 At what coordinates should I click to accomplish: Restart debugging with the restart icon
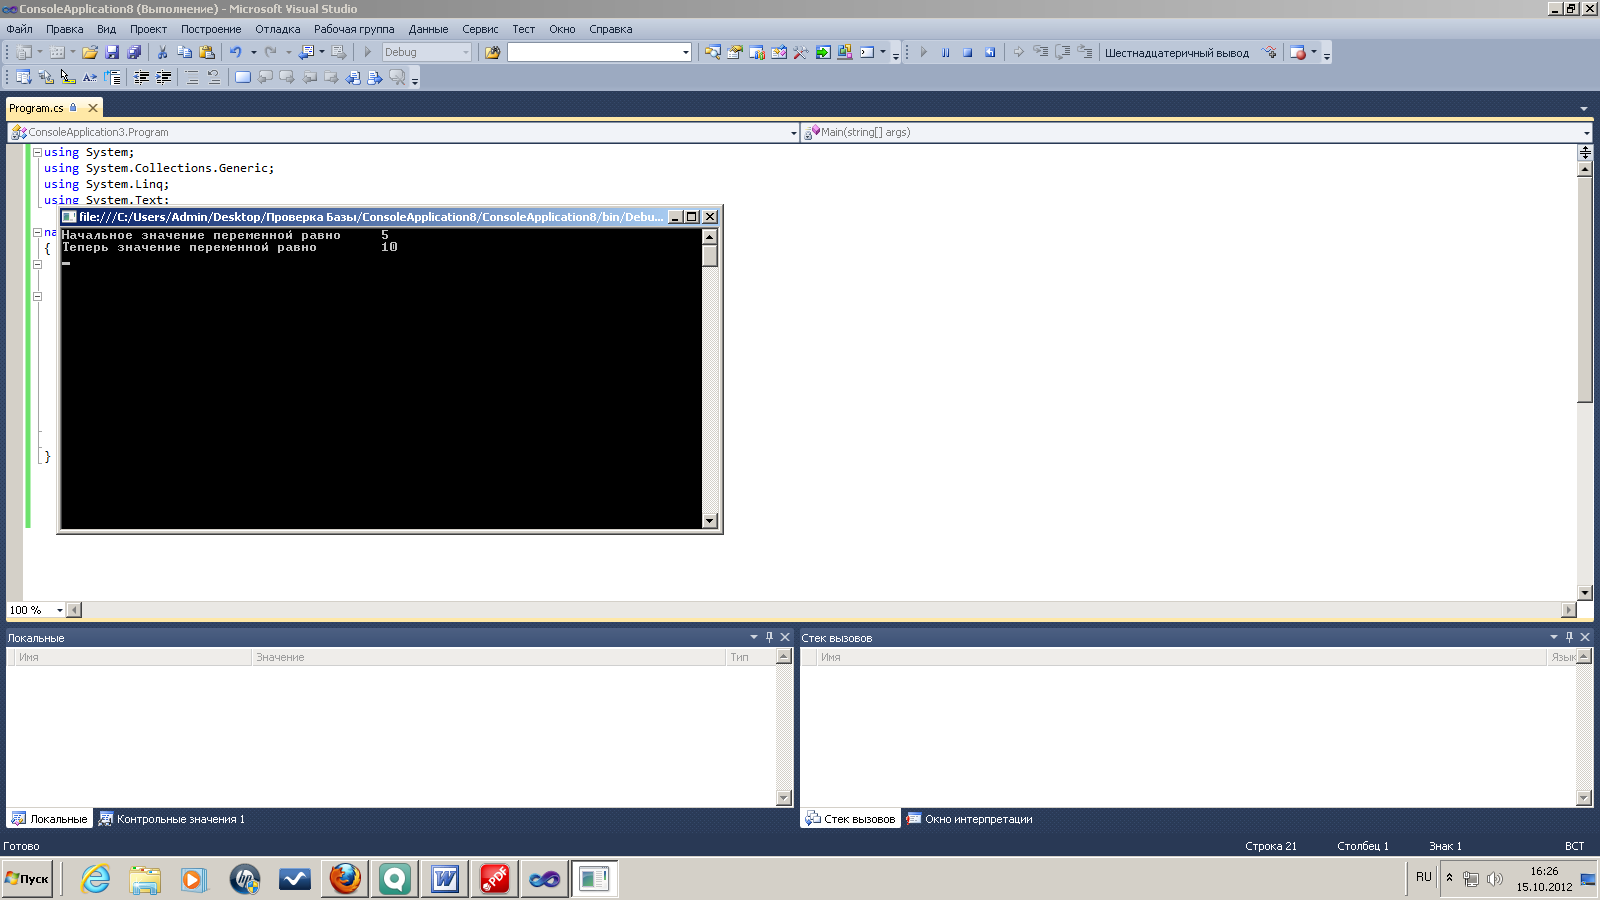[x=989, y=52]
